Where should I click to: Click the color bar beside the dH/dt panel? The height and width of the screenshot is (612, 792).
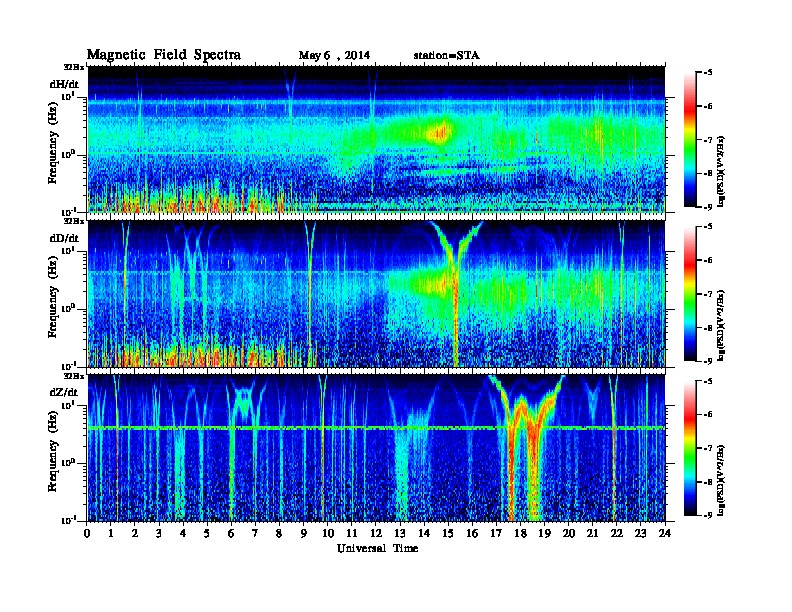pyautogui.click(x=689, y=140)
